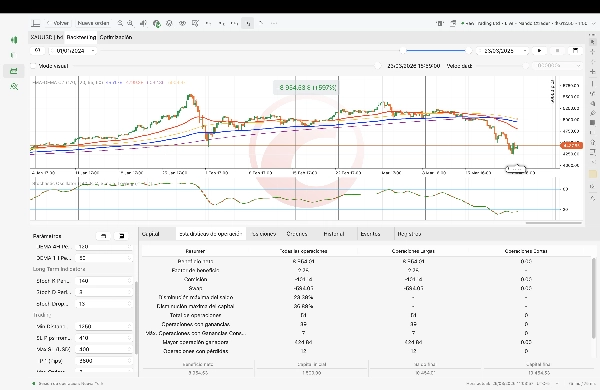
Task: Click the orange current price label on axis
Action: [571, 145]
